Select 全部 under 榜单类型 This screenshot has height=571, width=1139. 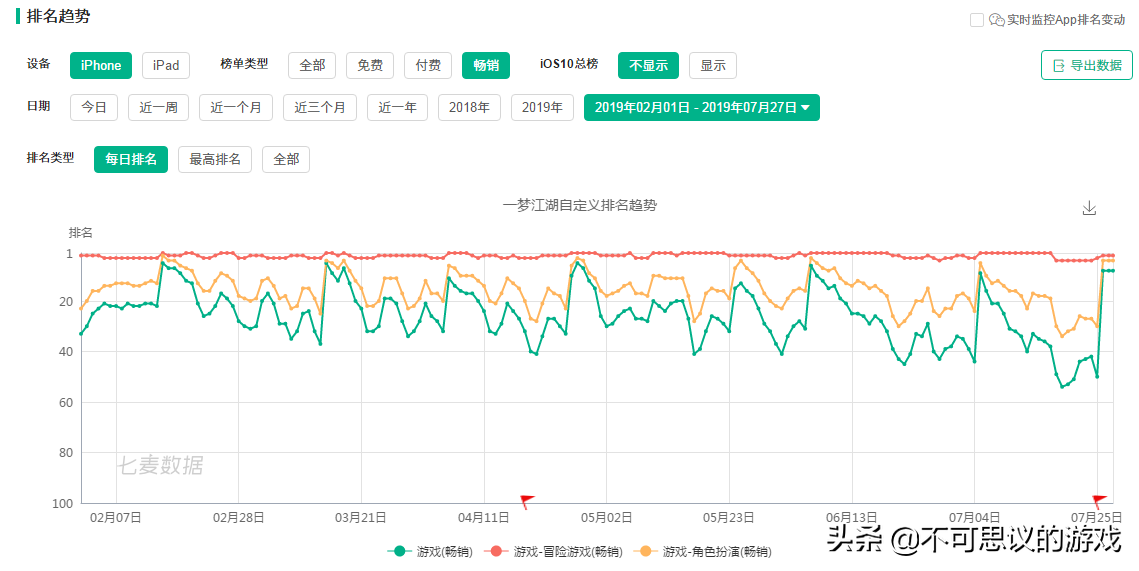pos(312,65)
